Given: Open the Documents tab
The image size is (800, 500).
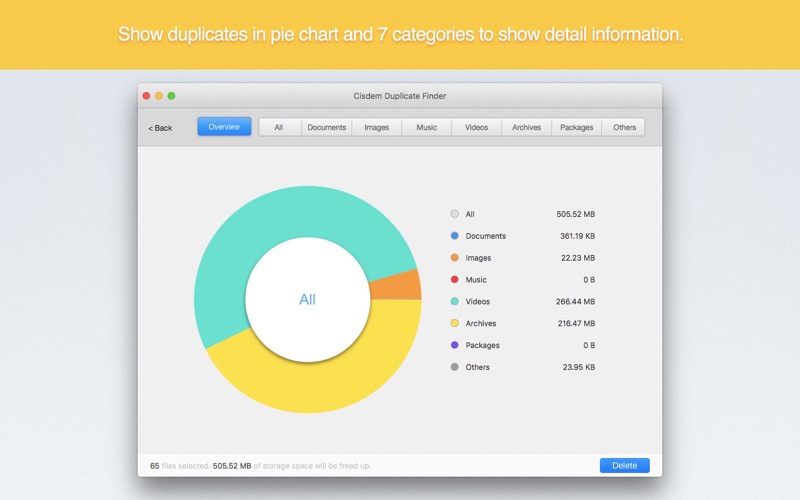Looking at the screenshot, I should (327, 128).
